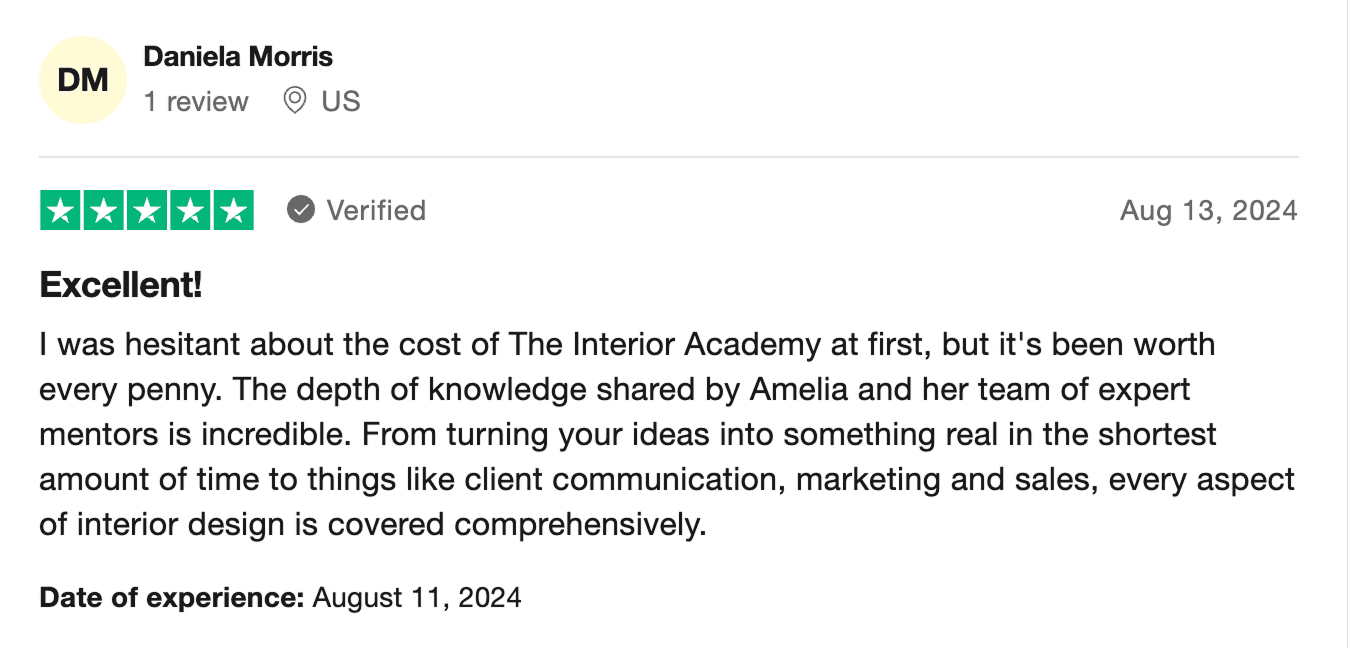Screen dimensions: 1348x648
Task: Open Daniela Morris reviewer profile
Action: (238, 56)
